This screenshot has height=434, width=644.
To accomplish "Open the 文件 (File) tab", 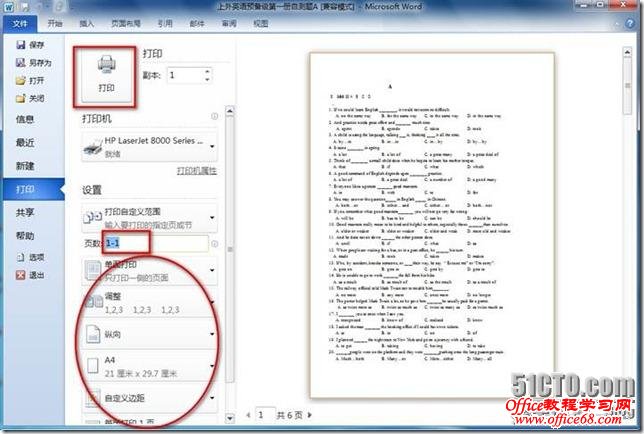I will pos(20,23).
